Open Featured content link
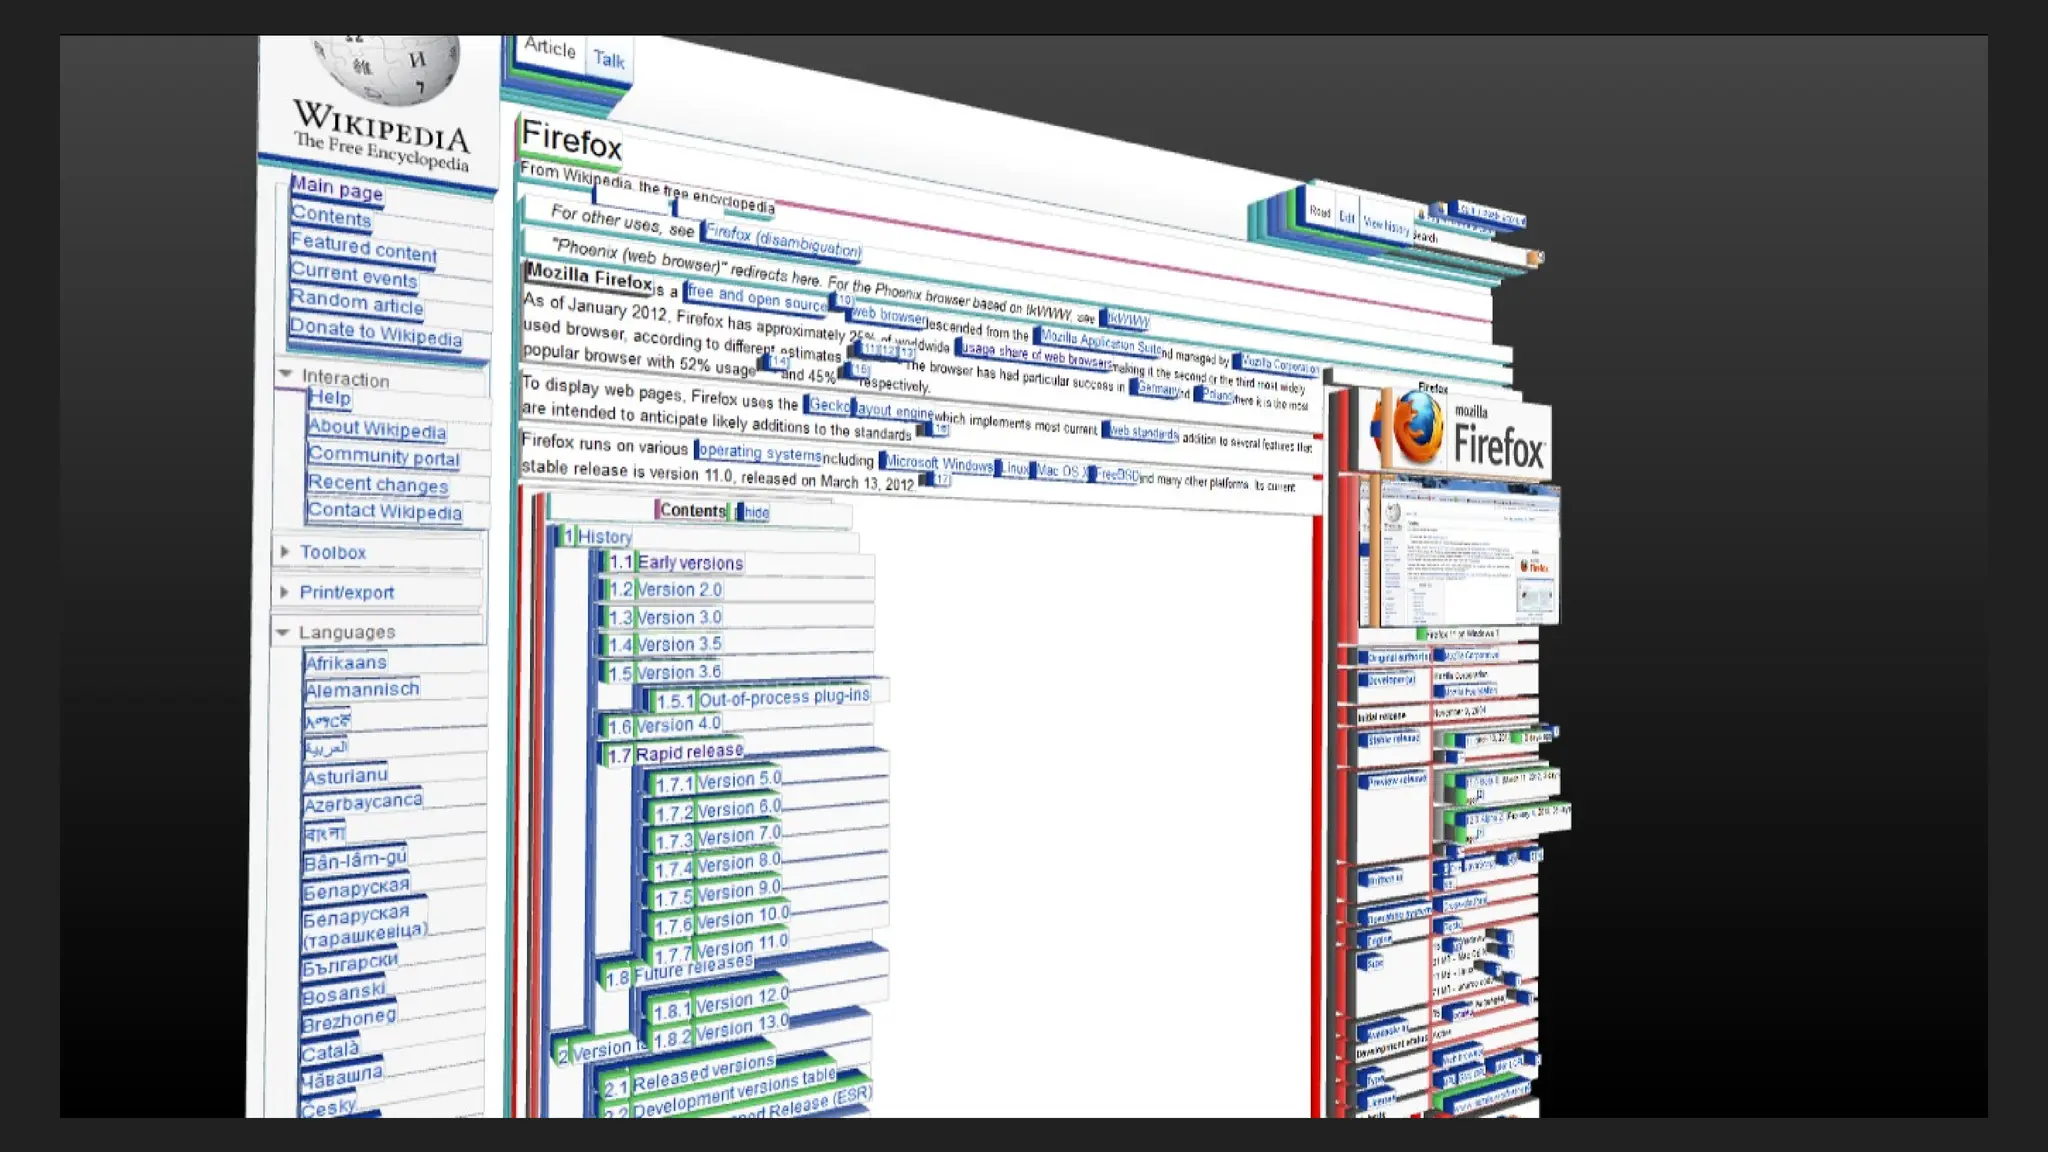Screen dimensions: 2048x1152 tap(364, 248)
